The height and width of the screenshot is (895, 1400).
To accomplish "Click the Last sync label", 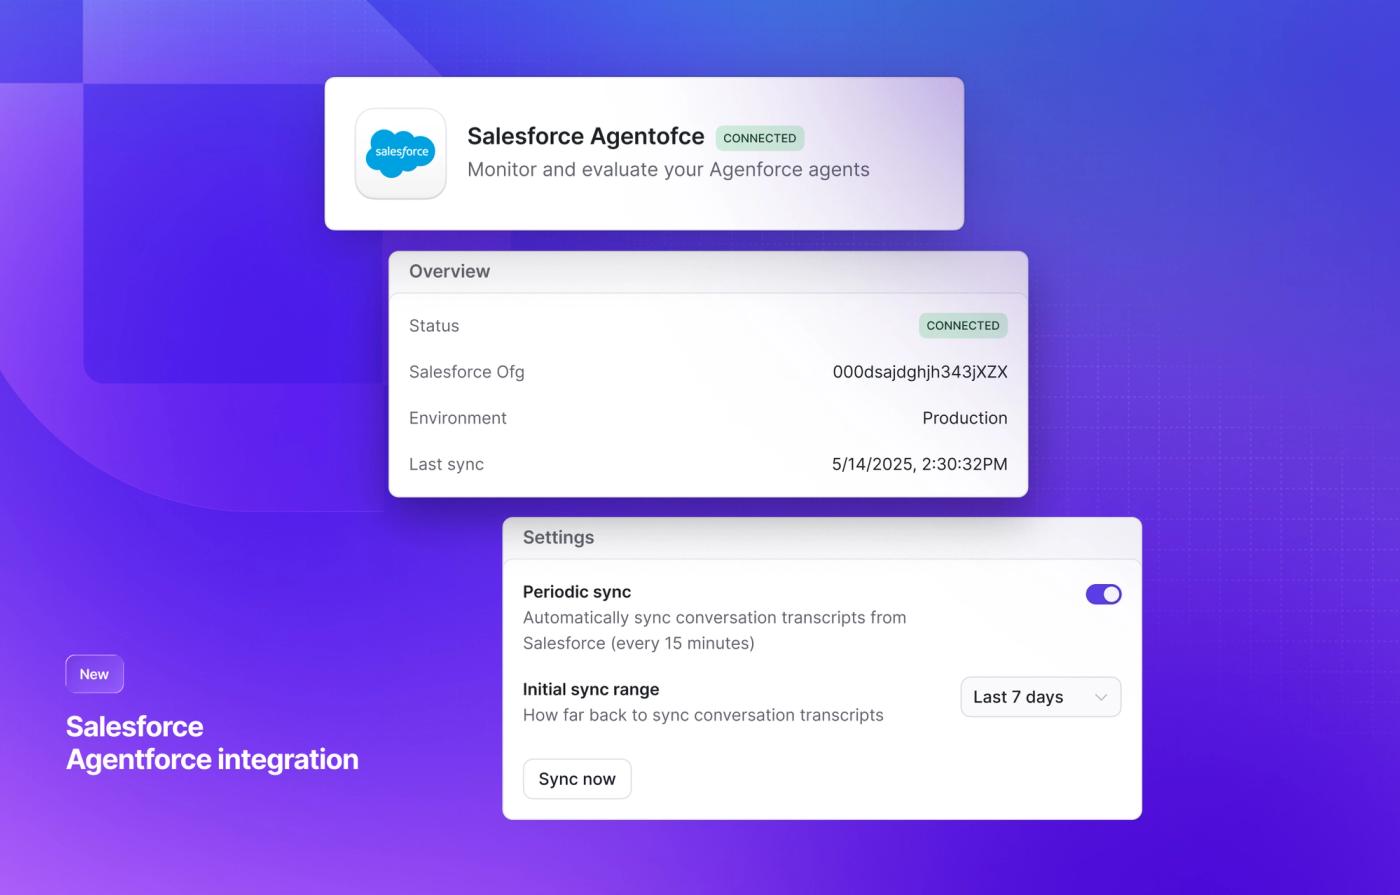I will (446, 464).
